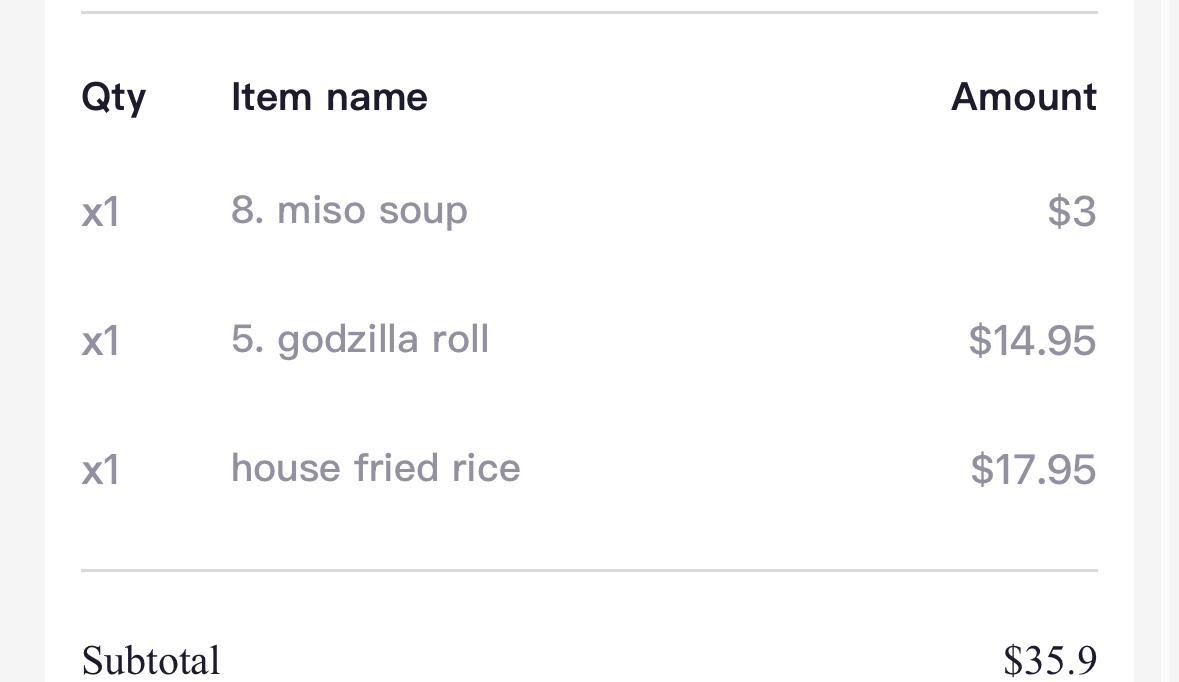Click the x1 quantity for miso soup
1179x682 pixels.
coord(101,212)
